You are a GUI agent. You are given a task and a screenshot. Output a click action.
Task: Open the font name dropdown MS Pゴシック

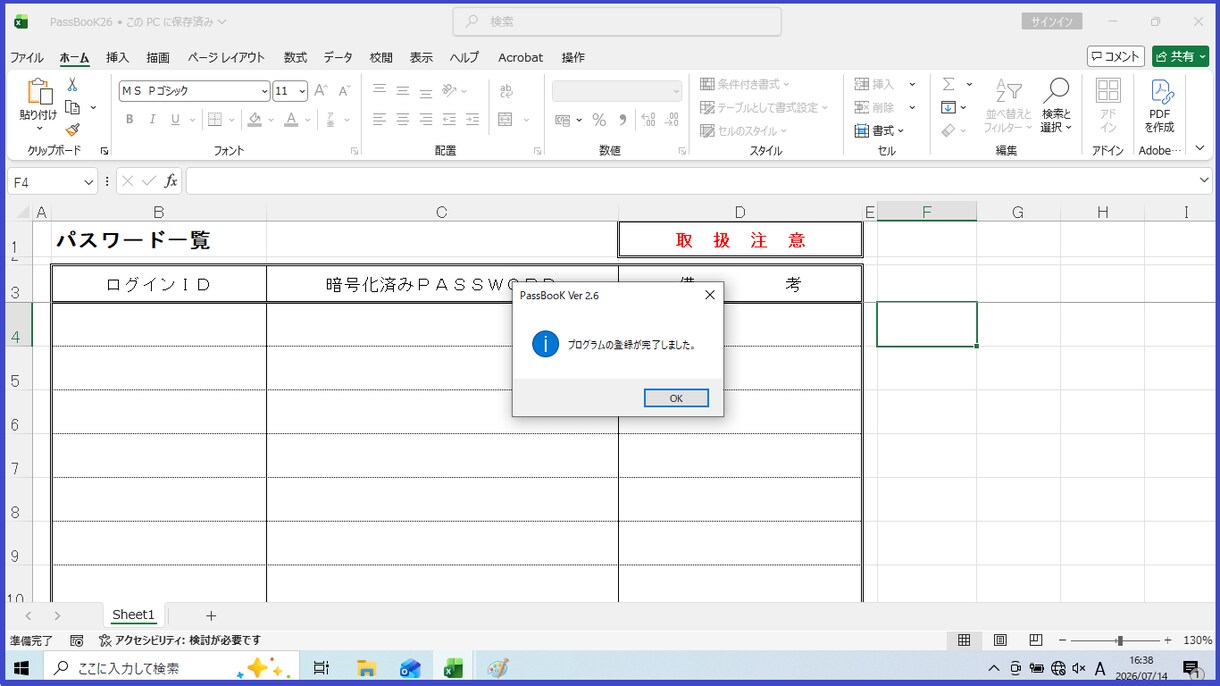264,91
